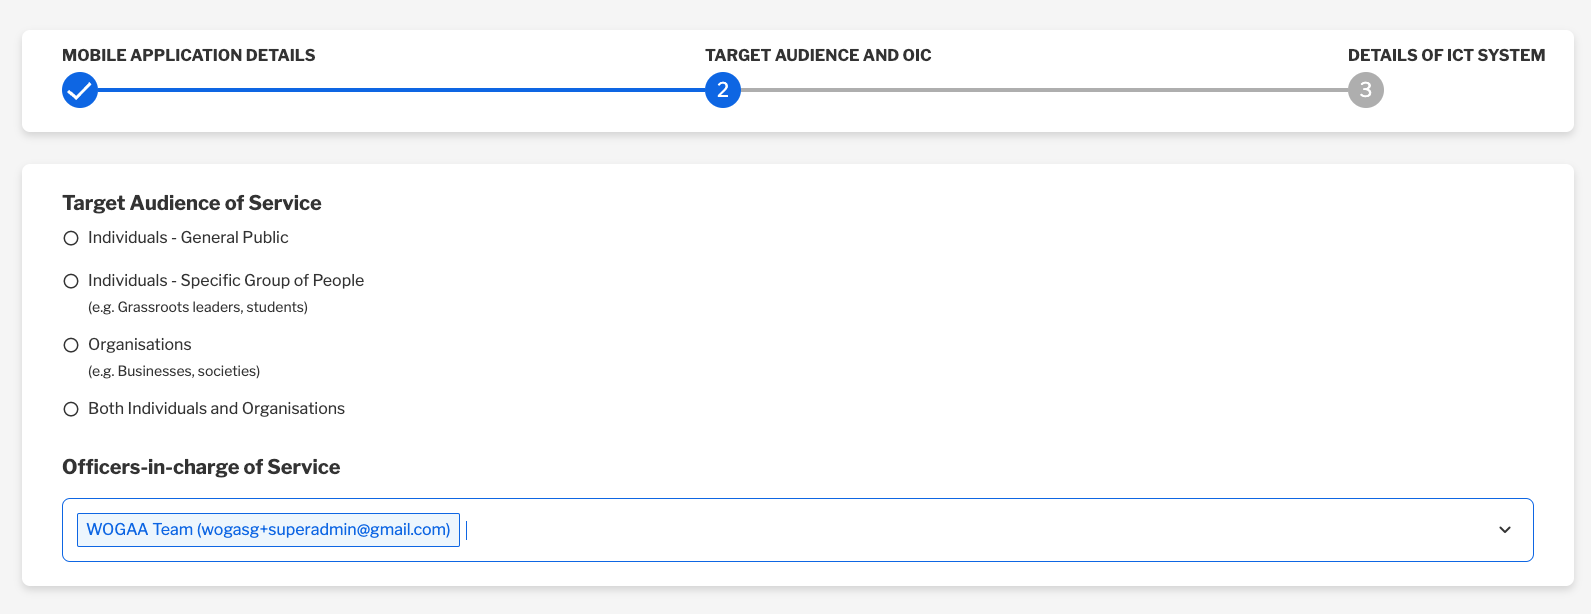Viewport: 1591px width, 614px height.
Task: Choose the Organisations radio button
Action: (71, 345)
